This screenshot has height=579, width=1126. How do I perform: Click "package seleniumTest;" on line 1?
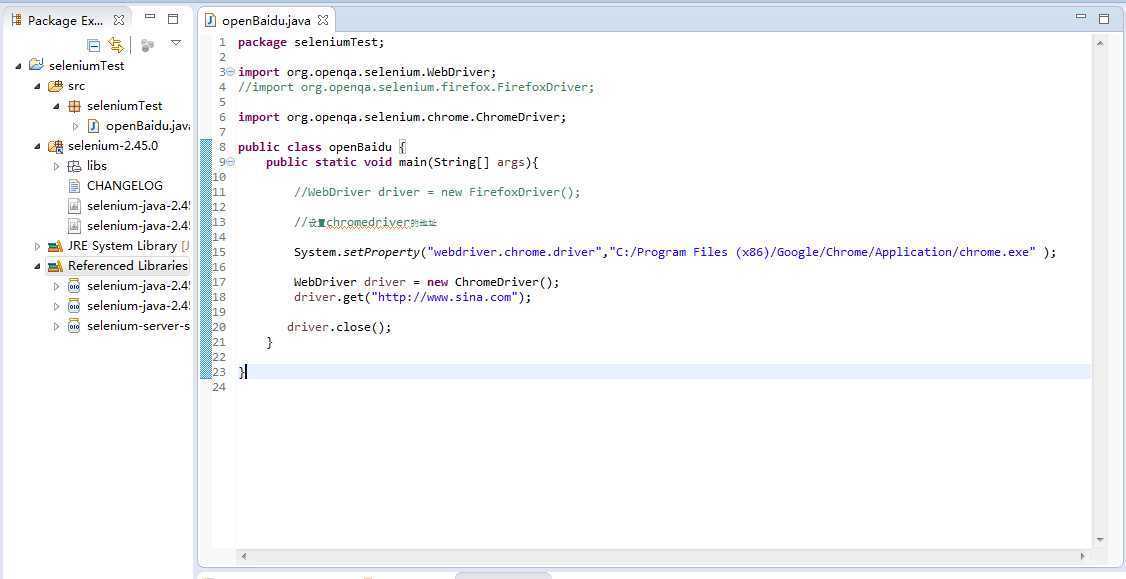311,42
